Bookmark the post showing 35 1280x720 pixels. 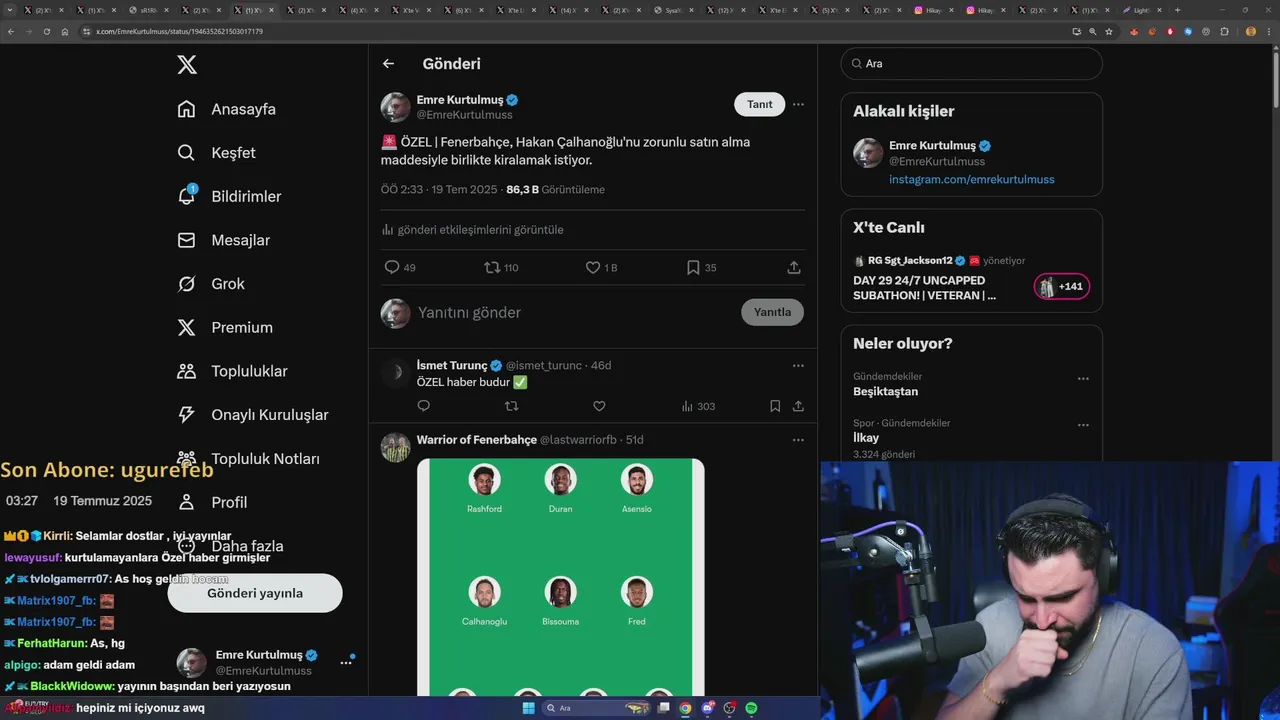[701, 267]
